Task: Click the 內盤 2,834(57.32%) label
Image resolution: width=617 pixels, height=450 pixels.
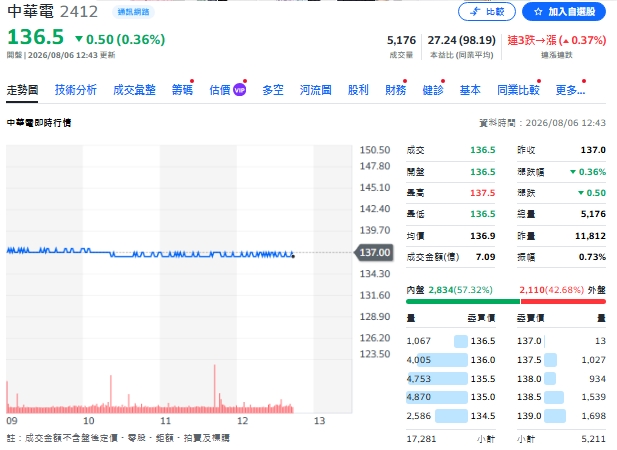Action: coord(449,290)
